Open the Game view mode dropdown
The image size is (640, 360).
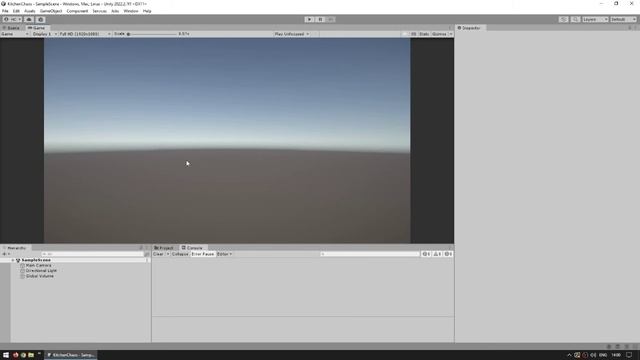point(15,34)
